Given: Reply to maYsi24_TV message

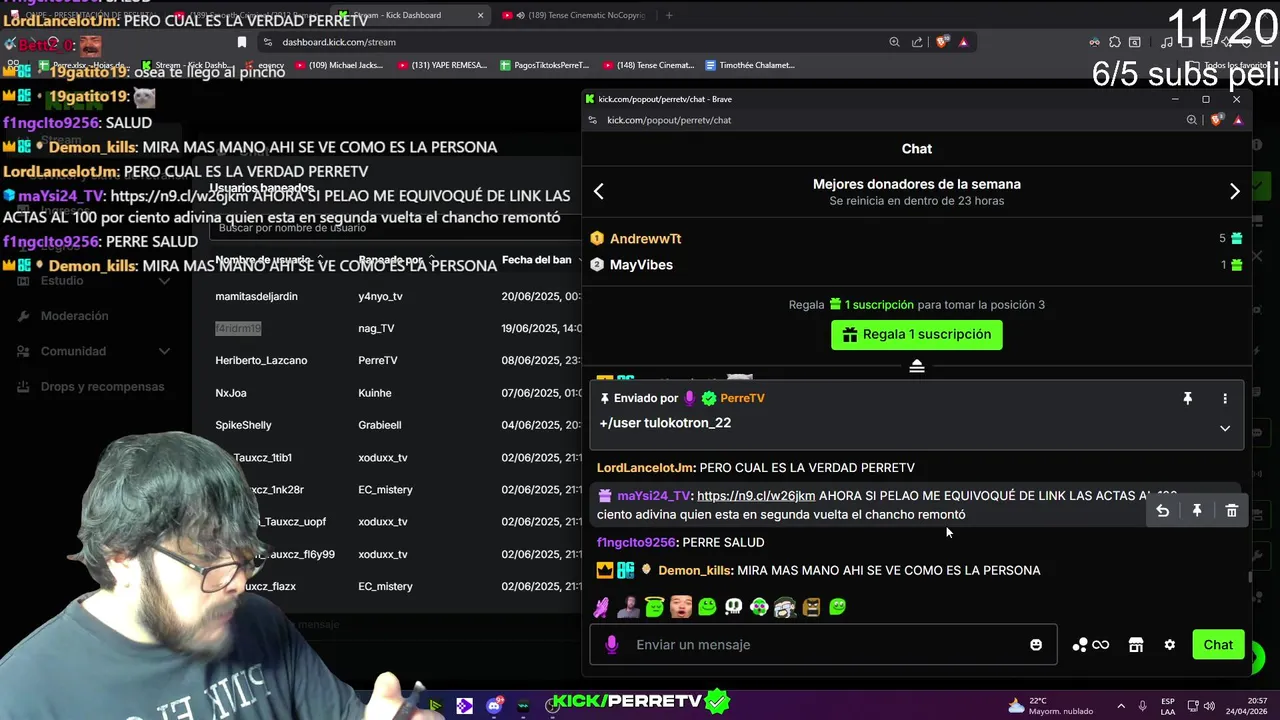Looking at the screenshot, I should 1162,511.
